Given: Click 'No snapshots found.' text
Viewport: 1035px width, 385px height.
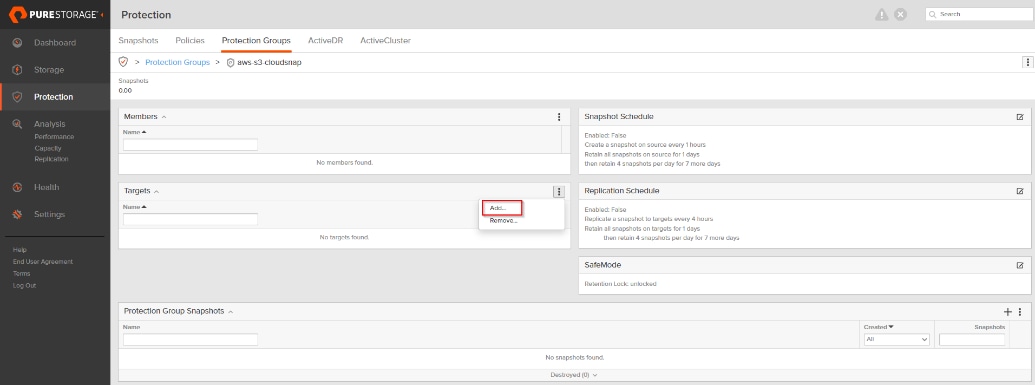Looking at the screenshot, I should (x=575, y=357).
